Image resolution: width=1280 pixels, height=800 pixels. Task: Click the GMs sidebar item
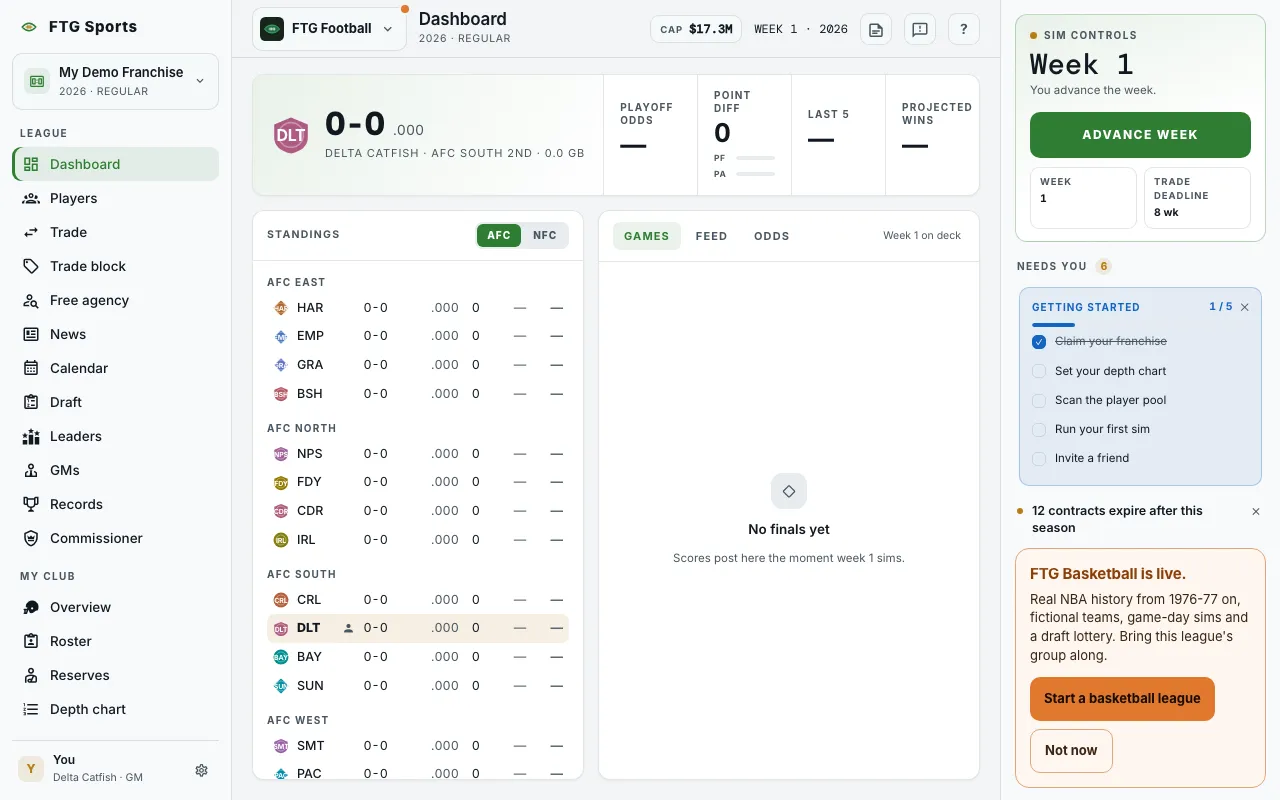115,470
